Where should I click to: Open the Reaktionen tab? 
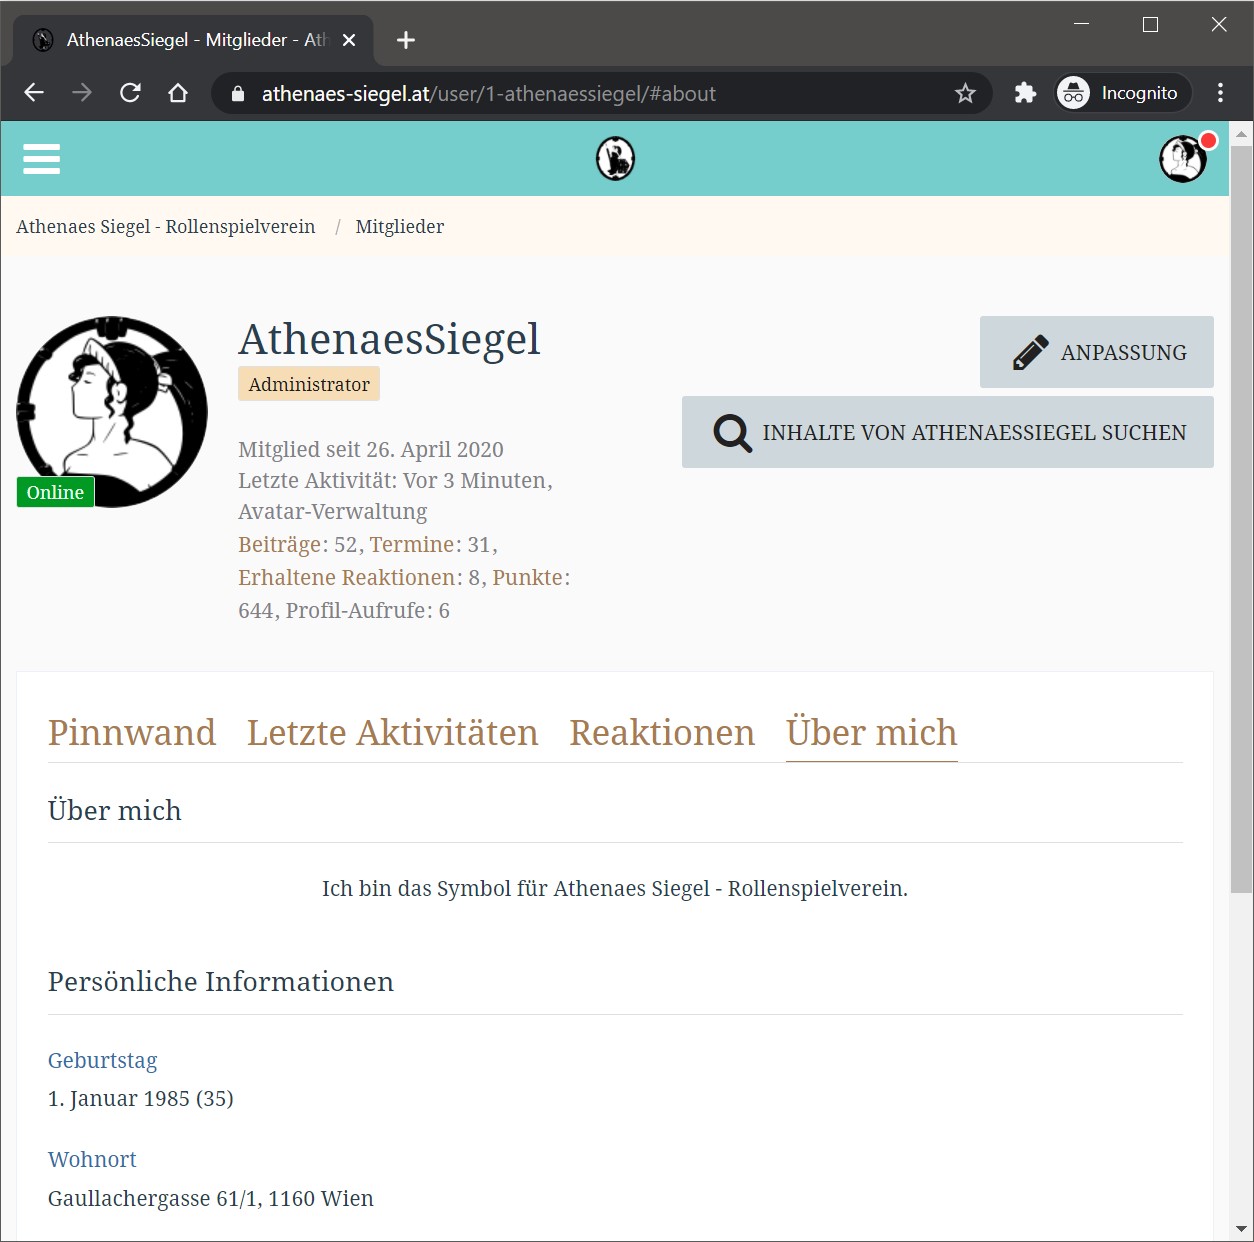click(x=662, y=733)
